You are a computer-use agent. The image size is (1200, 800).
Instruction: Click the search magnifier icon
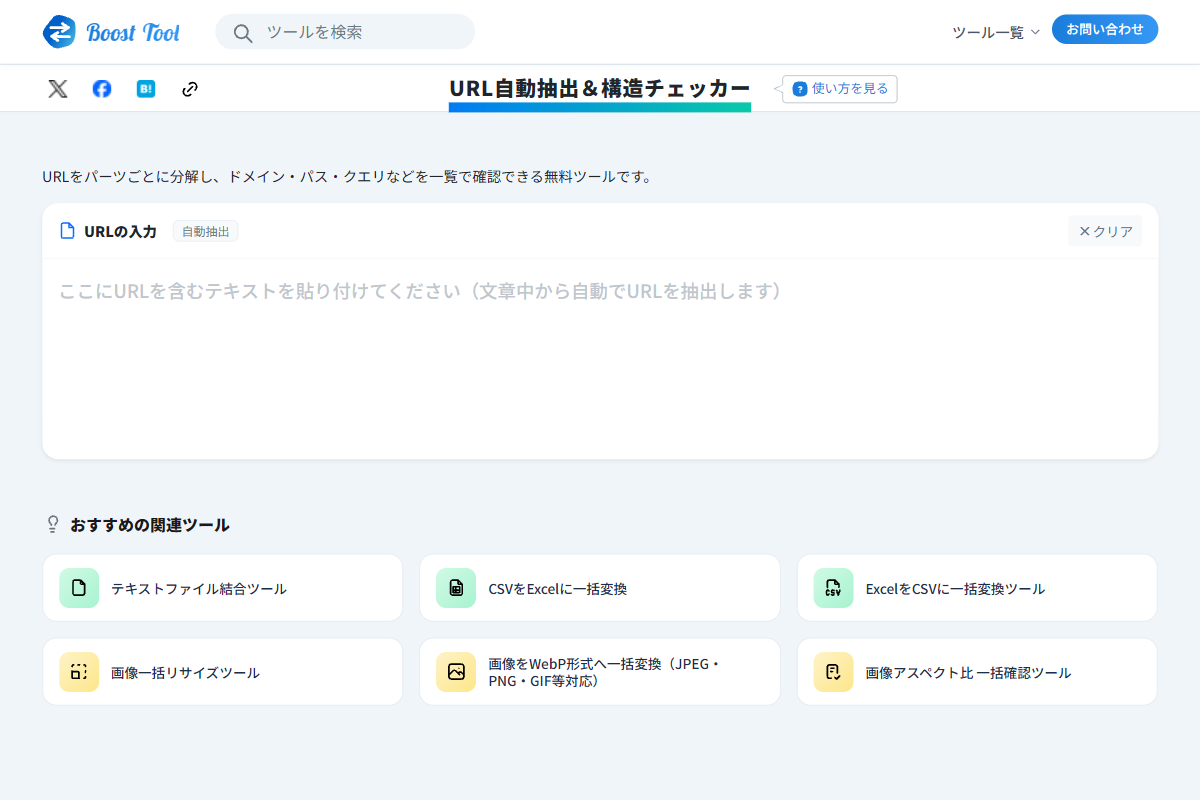pos(242,33)
